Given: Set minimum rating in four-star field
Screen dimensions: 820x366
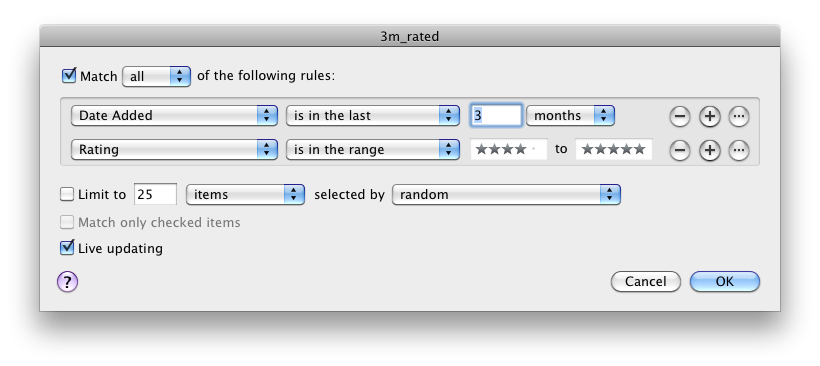Looking at the screenshot, I should click(508, 150).
